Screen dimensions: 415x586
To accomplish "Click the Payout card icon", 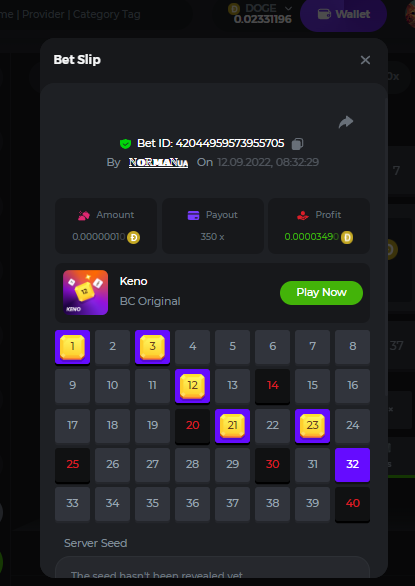I will (x=193, y=215).
